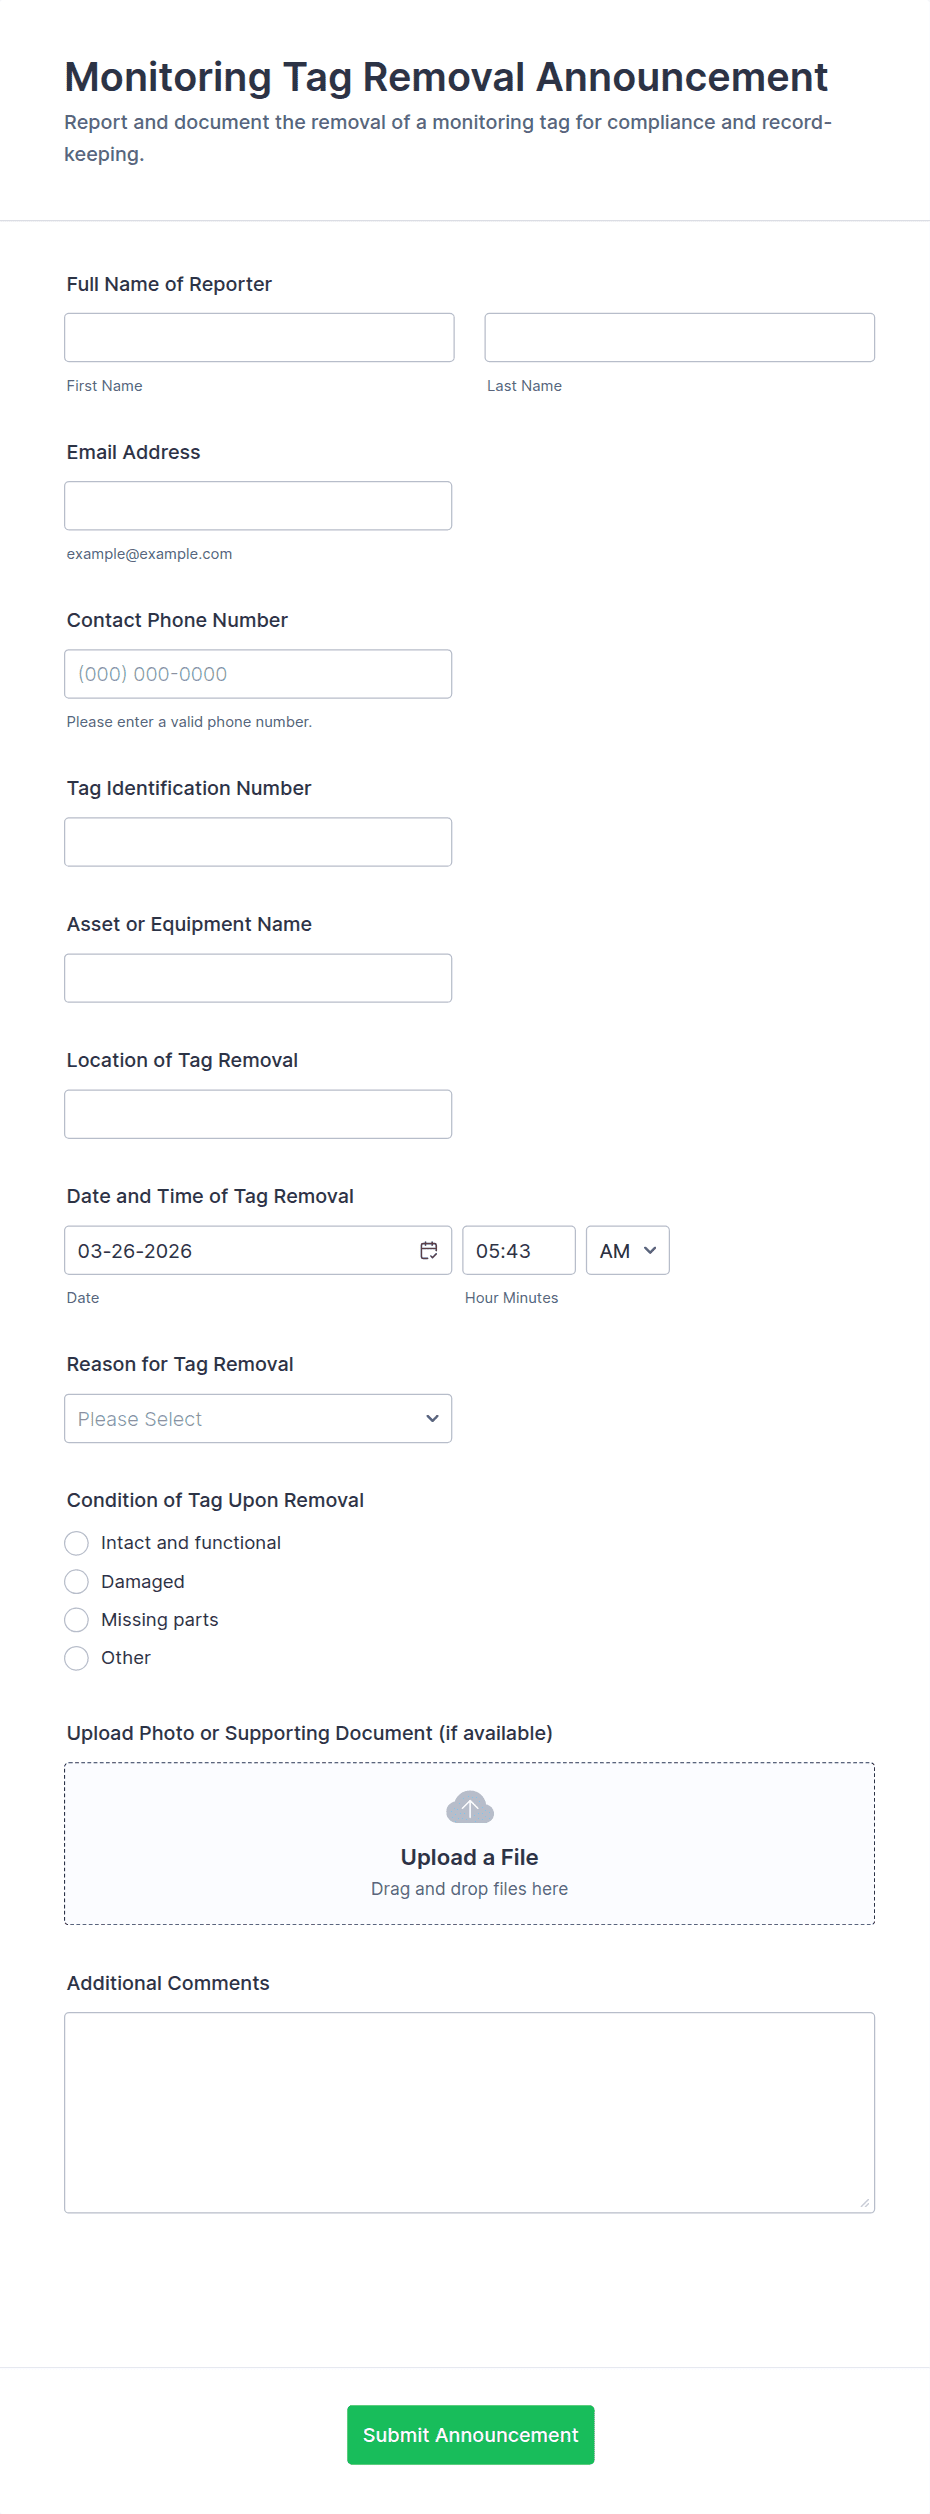The height and width of the screenshot is (2514, 930).
Task: Click the calendar icon in date field
Action: point(429,1250)
